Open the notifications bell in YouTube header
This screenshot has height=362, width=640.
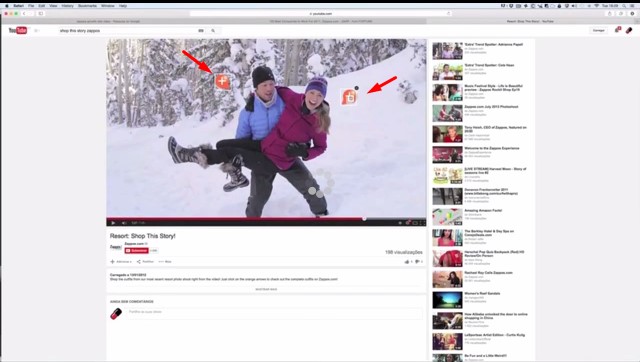click(x=617, y=30)
